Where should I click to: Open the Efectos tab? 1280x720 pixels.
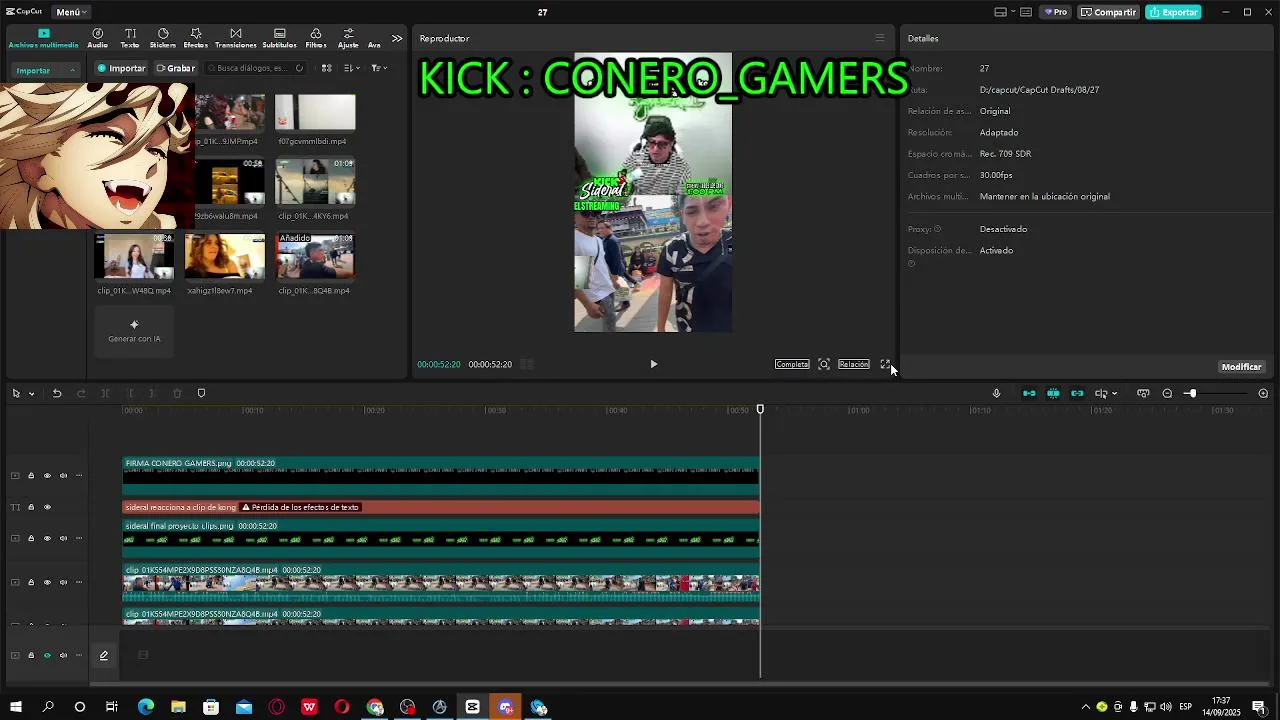[196, 38]
